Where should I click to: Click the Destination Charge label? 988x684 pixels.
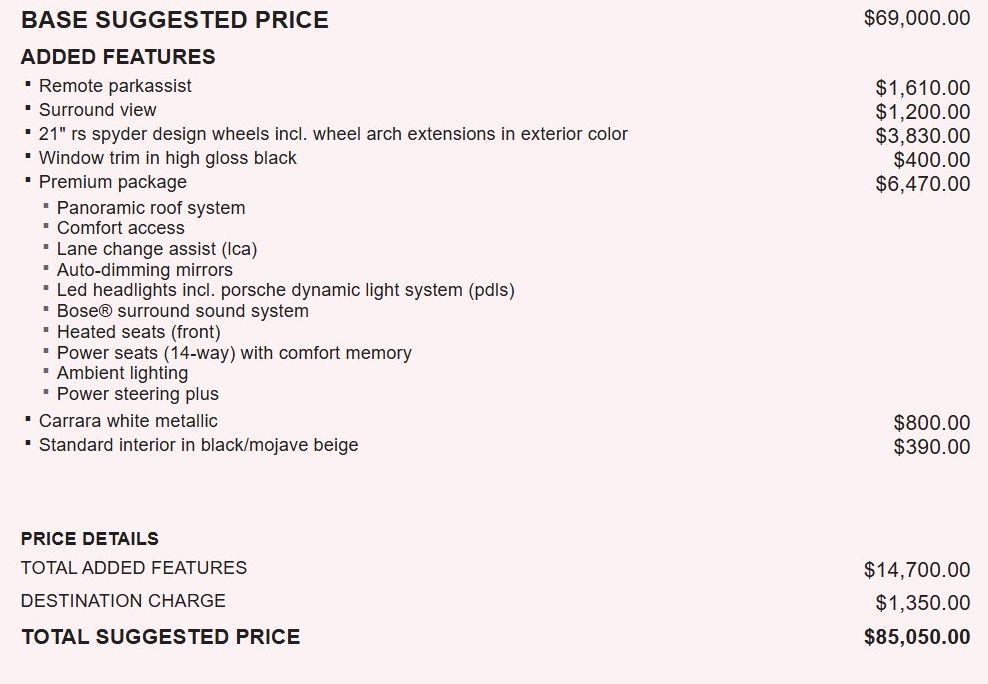tap(123, 601)
